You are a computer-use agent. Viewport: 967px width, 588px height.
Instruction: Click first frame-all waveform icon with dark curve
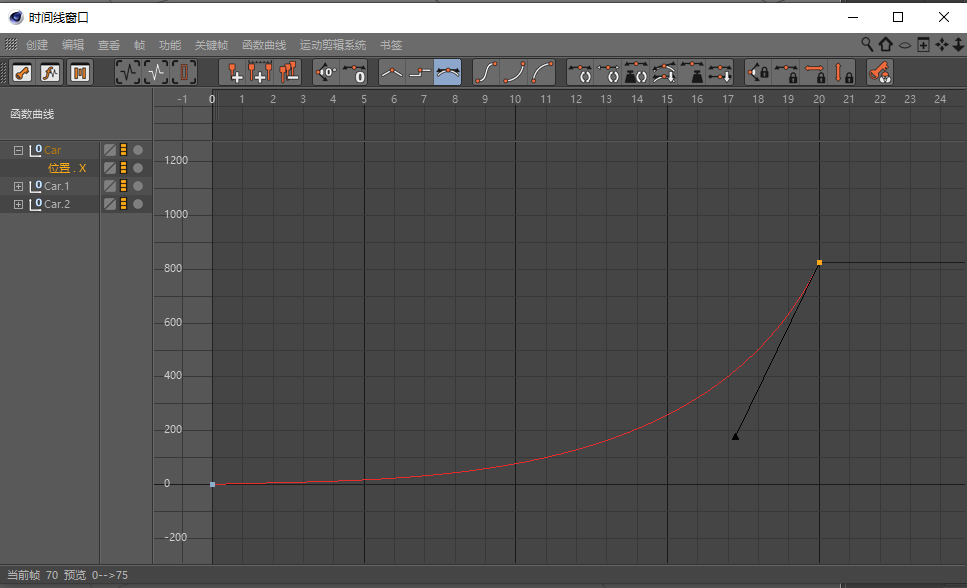pos(128,73)
